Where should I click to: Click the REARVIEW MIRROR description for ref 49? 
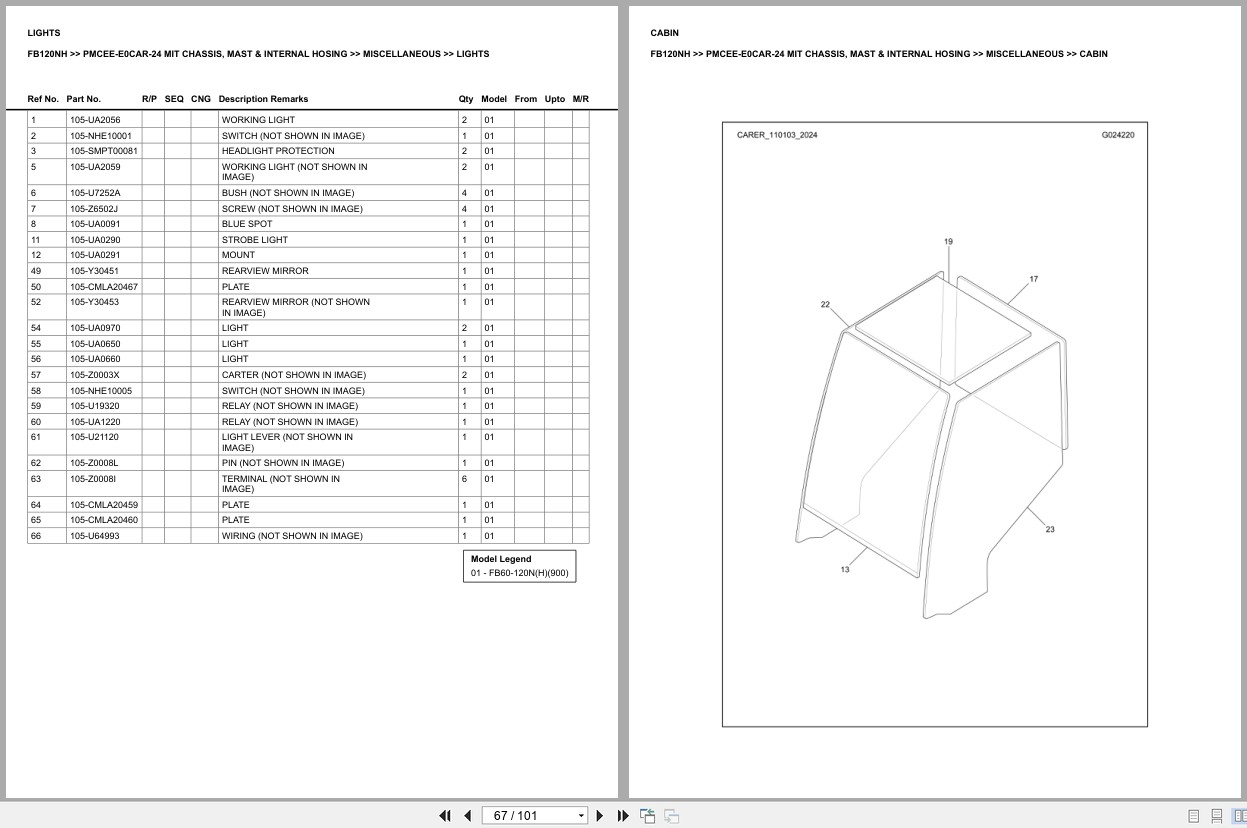pyautogui.click(x=265, y=271)
